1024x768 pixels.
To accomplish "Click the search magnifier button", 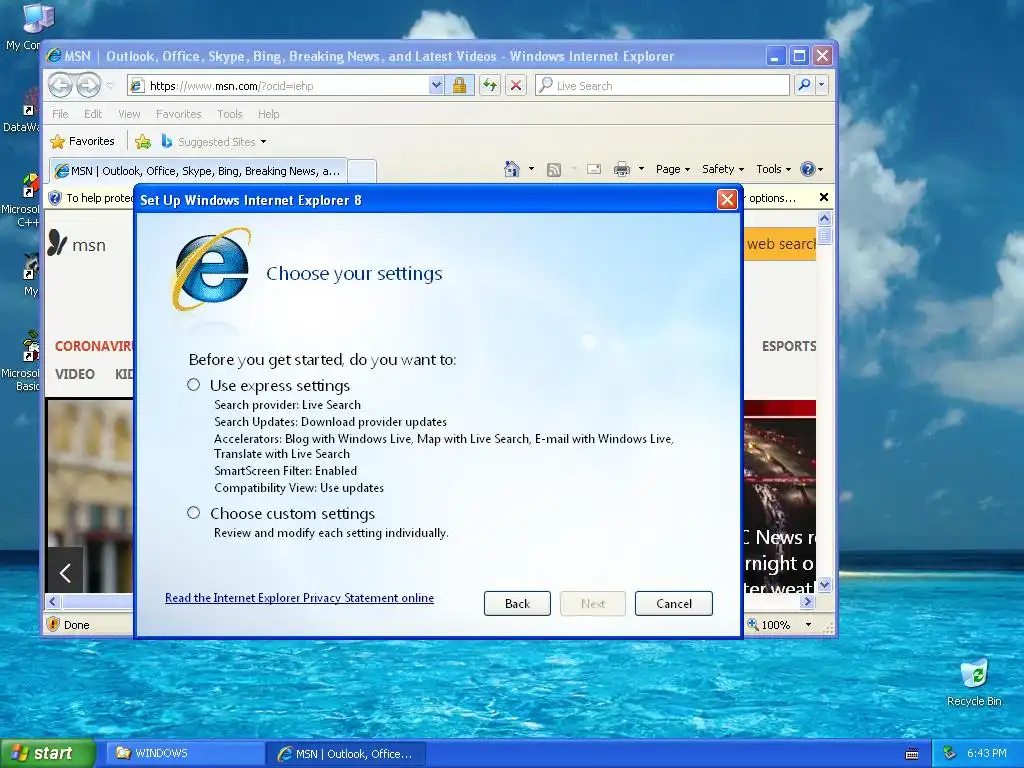I will 804,86.
